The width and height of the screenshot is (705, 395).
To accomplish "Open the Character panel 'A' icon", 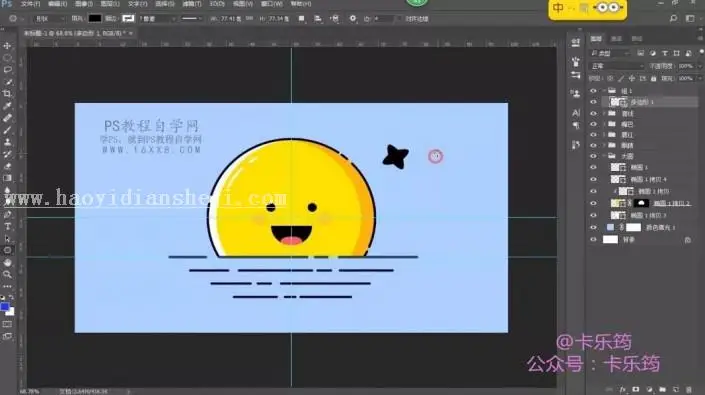I will (576, 112).
